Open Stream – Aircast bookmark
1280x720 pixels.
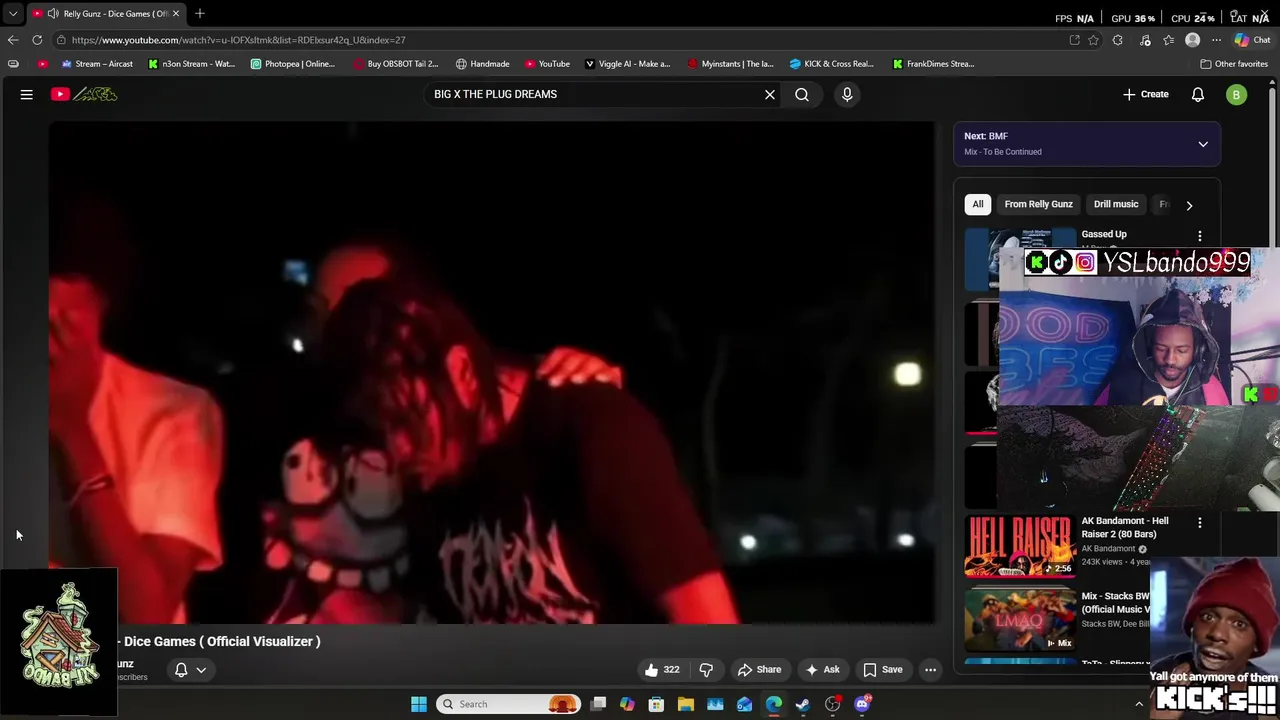coord(97,64)
